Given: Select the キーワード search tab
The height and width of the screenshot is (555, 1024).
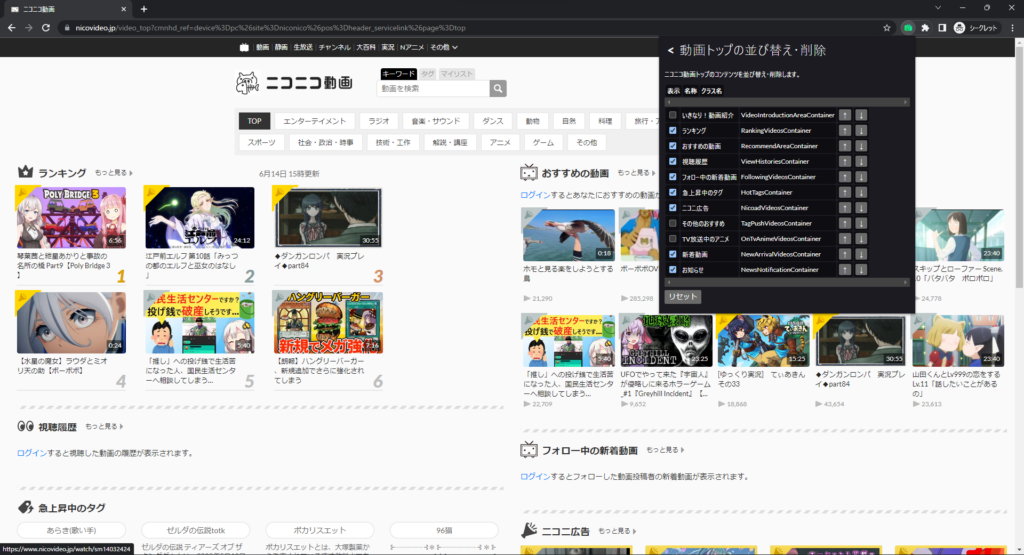Looking at the screenshot, I should [398, 74].
